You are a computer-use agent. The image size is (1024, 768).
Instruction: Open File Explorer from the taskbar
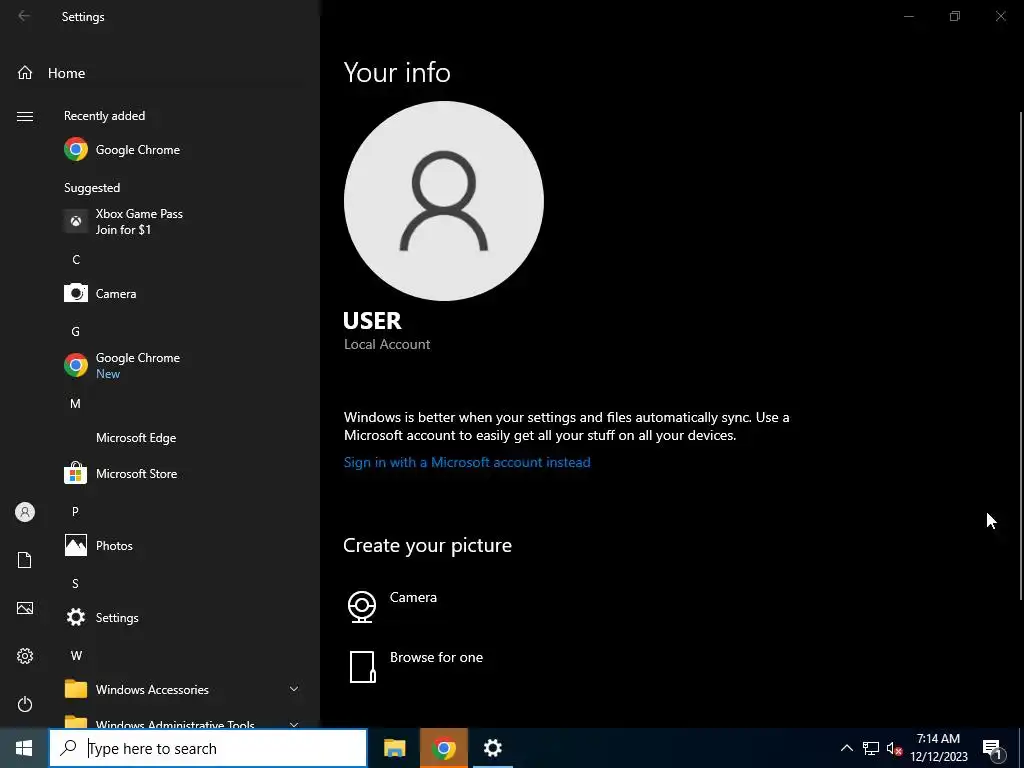(394, 748)
